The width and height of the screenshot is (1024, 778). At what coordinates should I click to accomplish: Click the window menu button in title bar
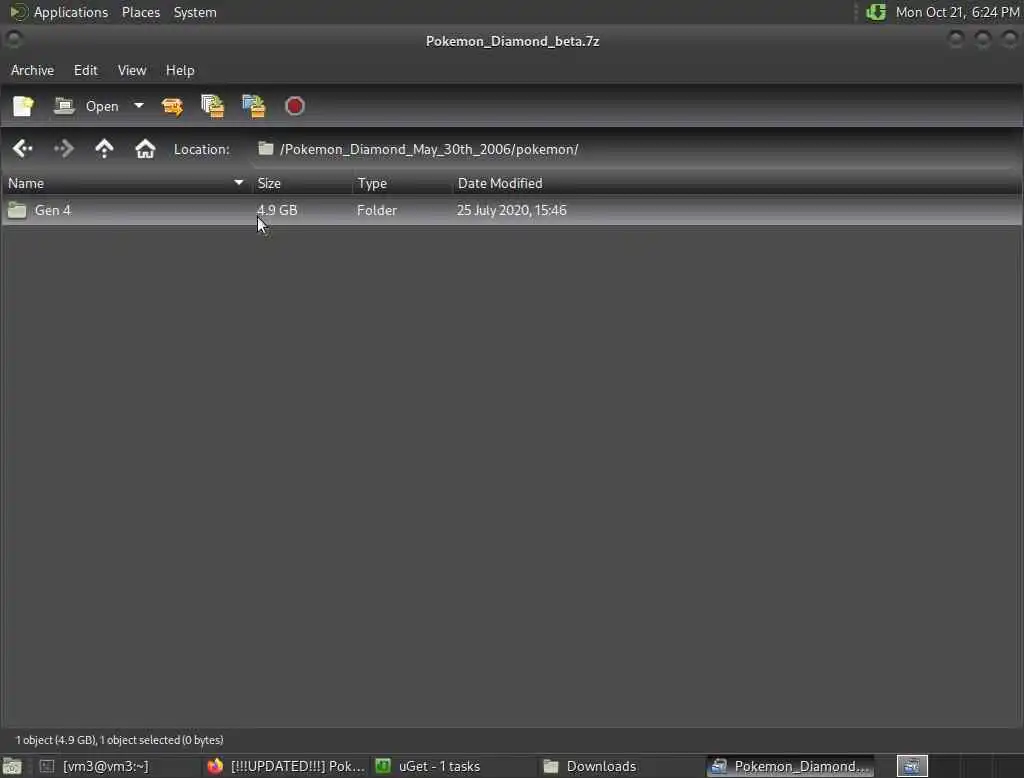(x=13, y=40)
